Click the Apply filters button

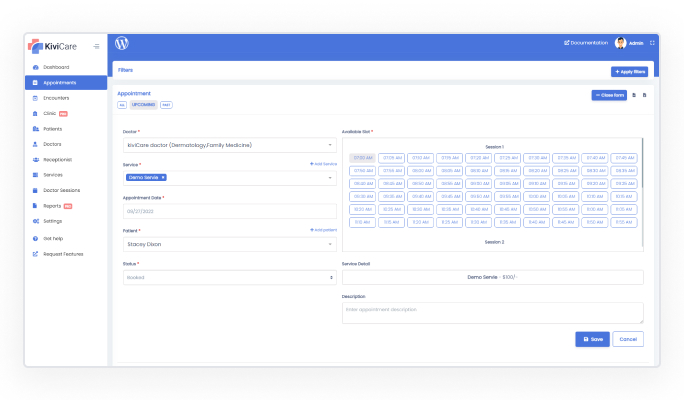pos(629,72)
